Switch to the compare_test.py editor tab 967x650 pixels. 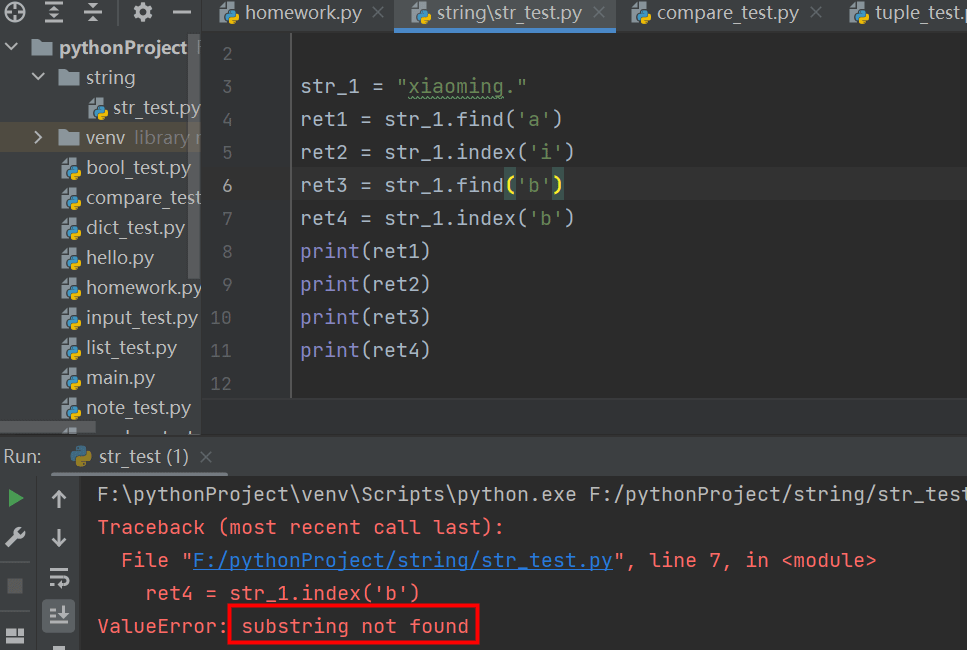point(727,14)
